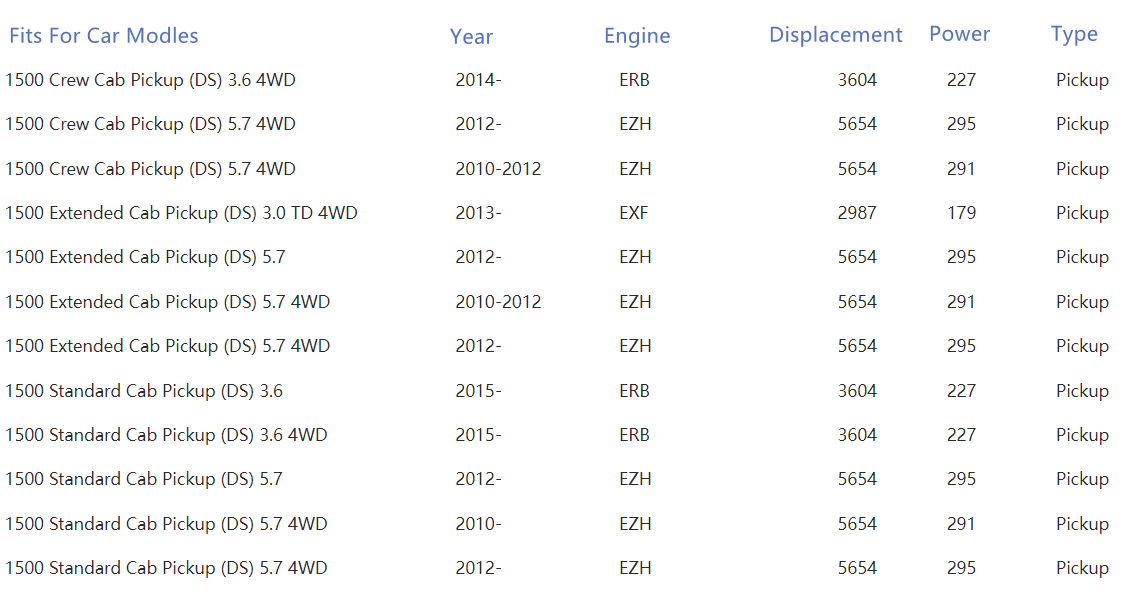This screenshot has height=598, width=1137.
Task: Click the EXF engine code cell
Action: (x=634, y=213)
